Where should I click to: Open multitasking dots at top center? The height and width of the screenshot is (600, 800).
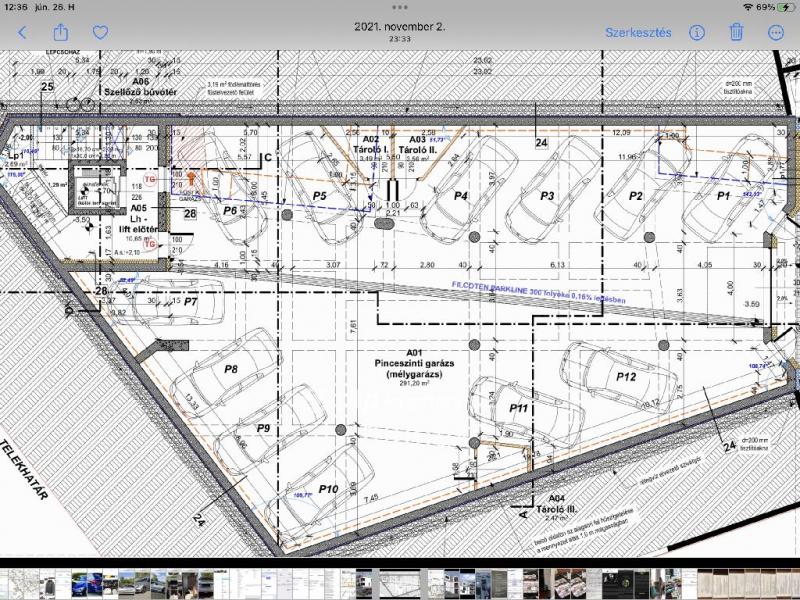click(x=399, y=7)
